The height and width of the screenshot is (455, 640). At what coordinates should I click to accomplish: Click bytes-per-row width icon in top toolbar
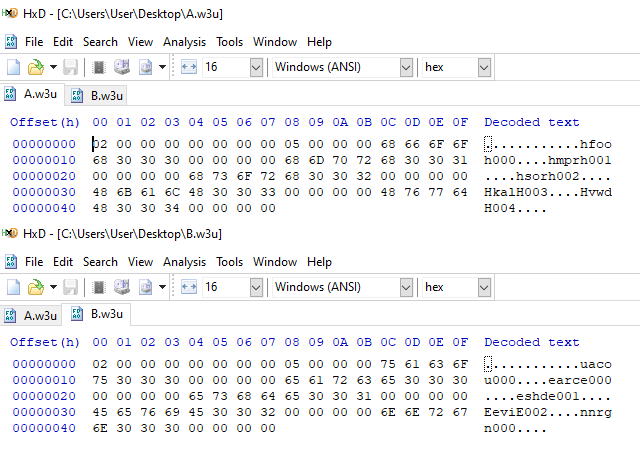pos(189,67)
